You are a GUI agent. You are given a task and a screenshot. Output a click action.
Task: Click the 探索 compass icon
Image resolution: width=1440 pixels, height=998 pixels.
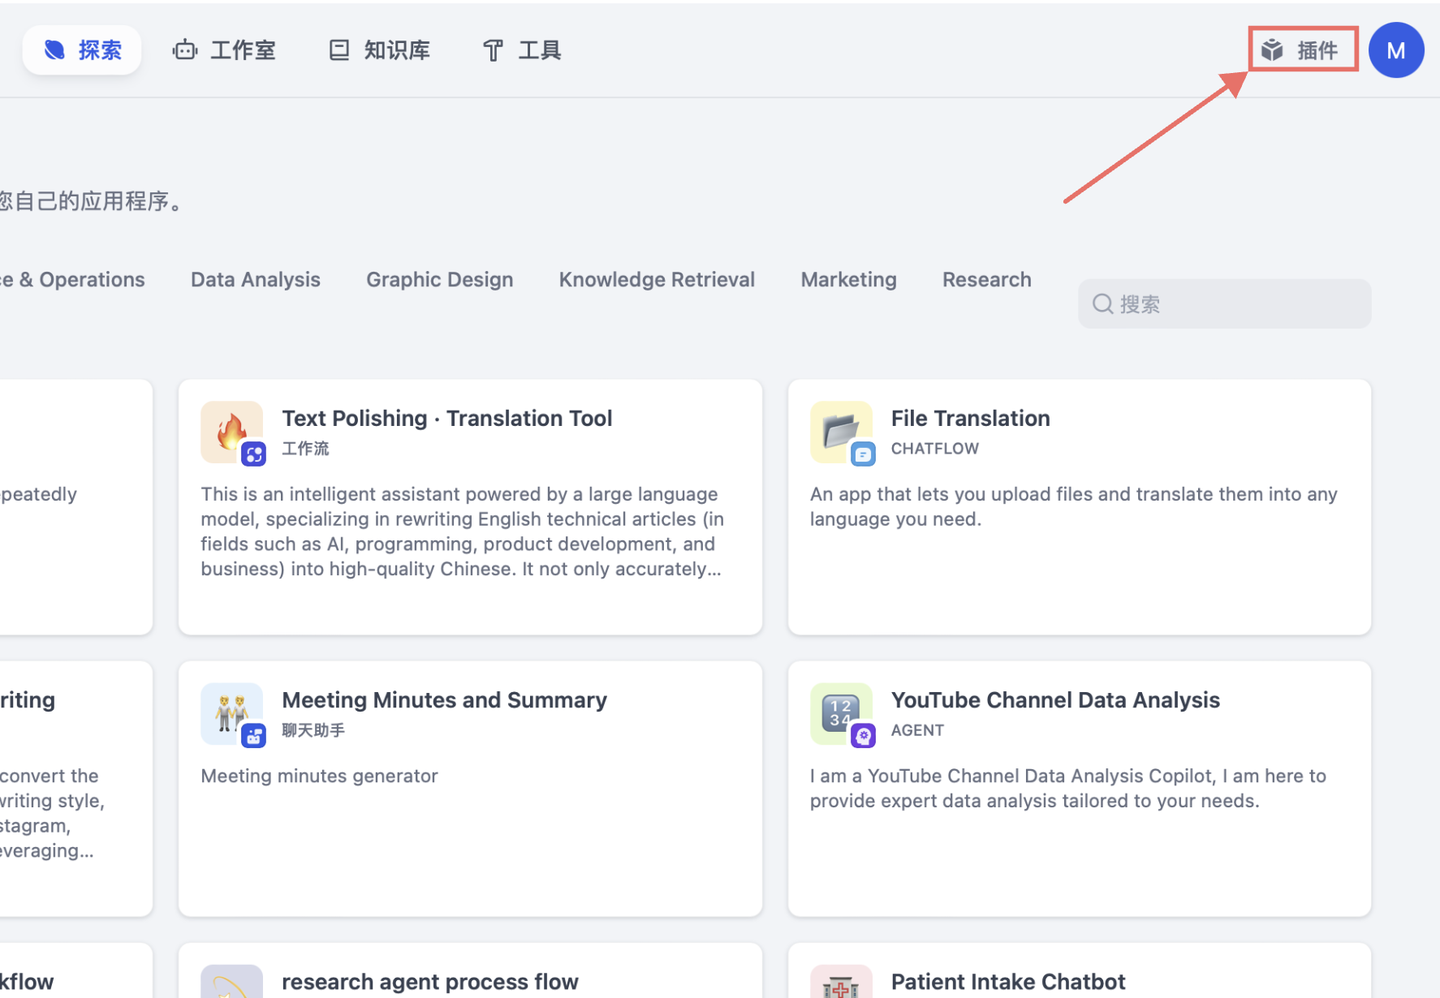tap(53, 49)
